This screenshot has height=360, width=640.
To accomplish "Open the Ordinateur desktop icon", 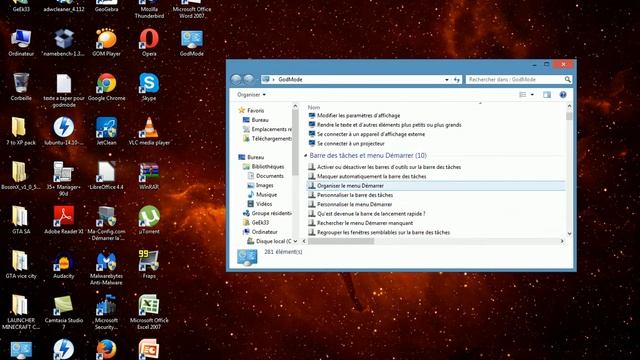I will (x=21, y=42).
